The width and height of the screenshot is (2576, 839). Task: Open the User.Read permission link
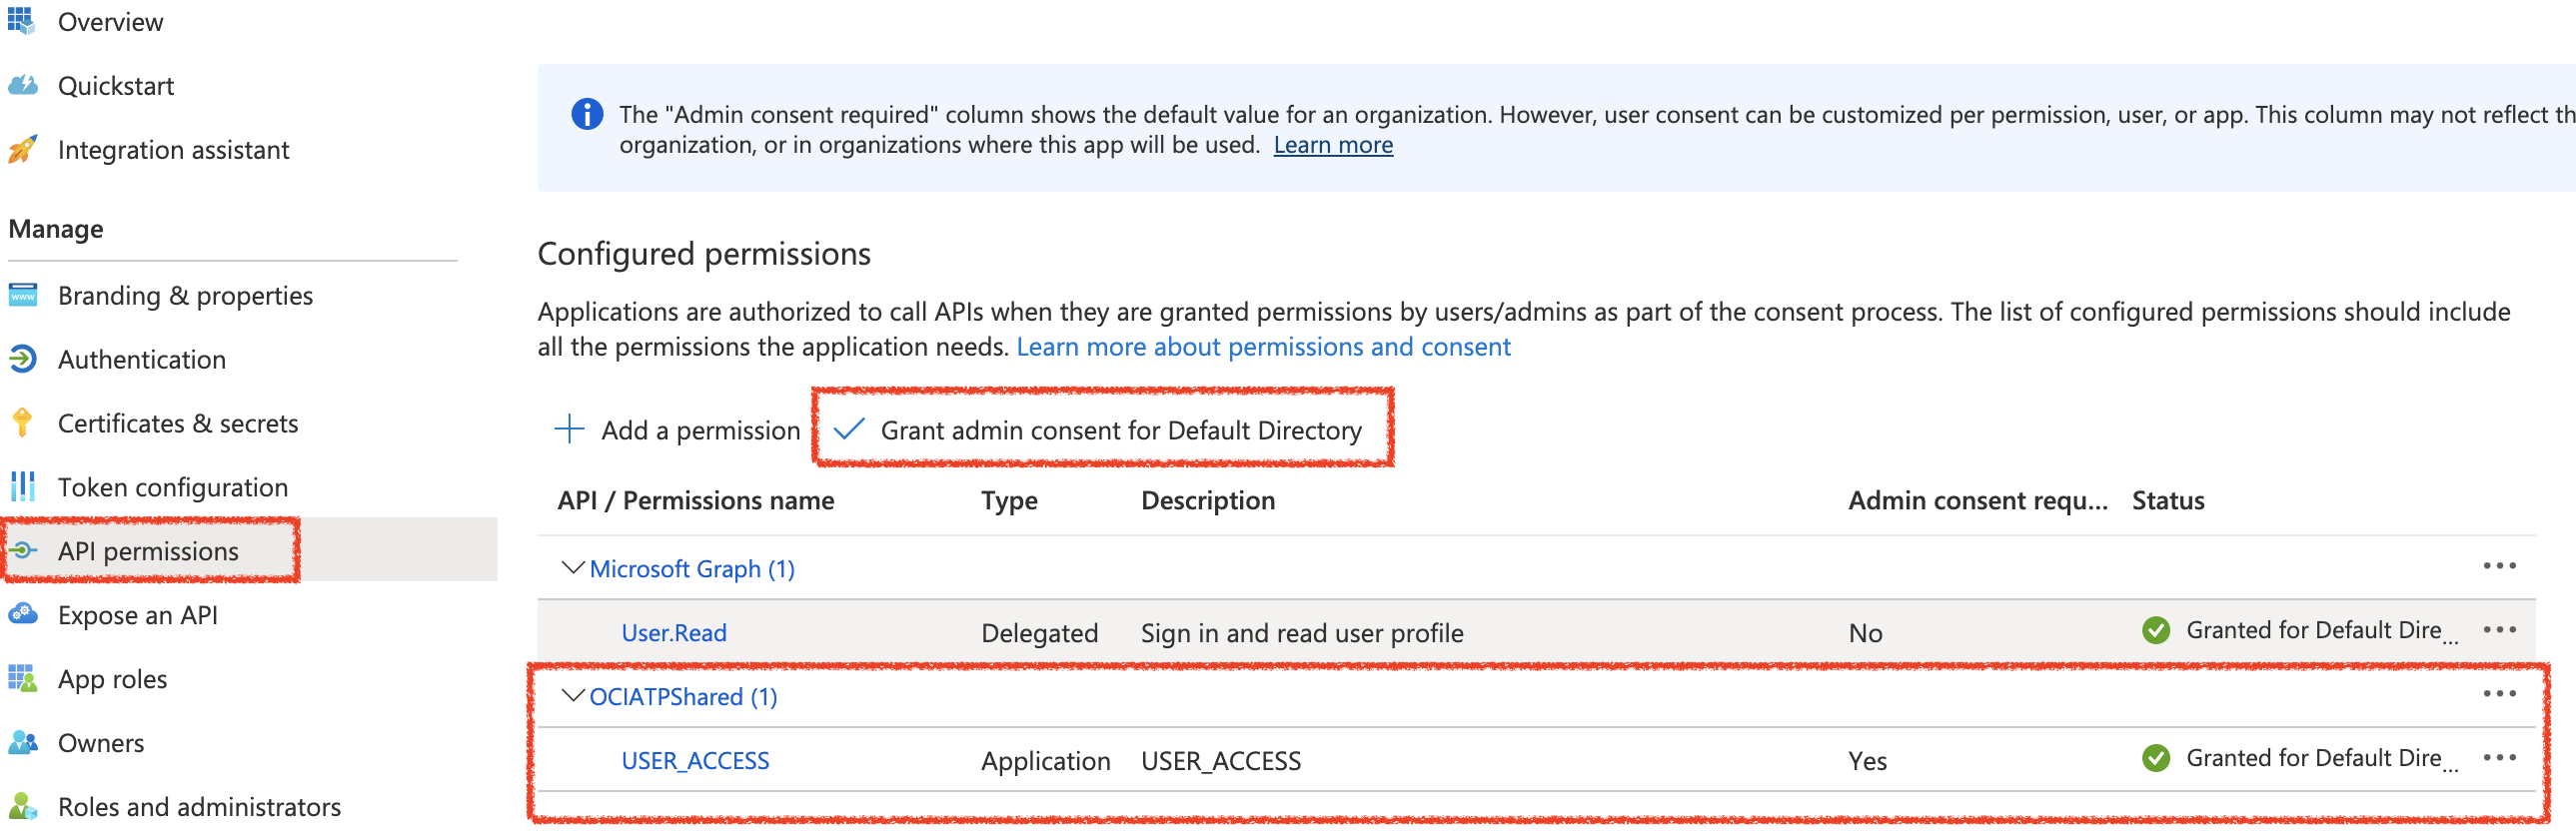(674, 633)
